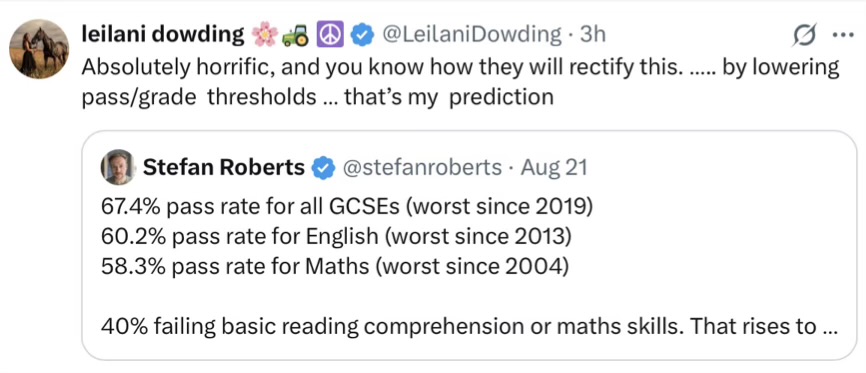The height and width of the screenshot is (373, 866).
Task: Open the three-dot more options menu
Action: [843, 34]
